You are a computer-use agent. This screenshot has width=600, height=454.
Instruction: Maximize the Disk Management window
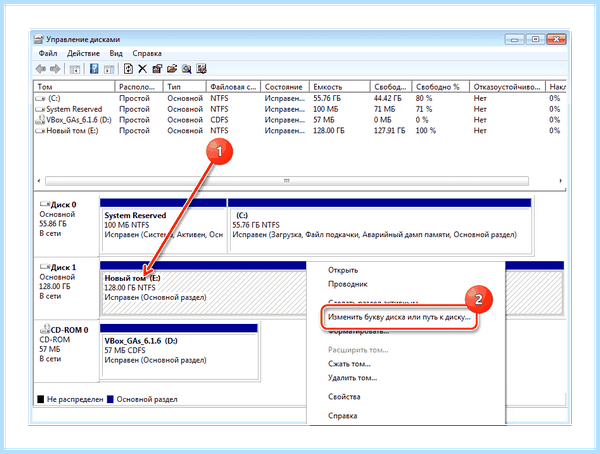(535, 39)
